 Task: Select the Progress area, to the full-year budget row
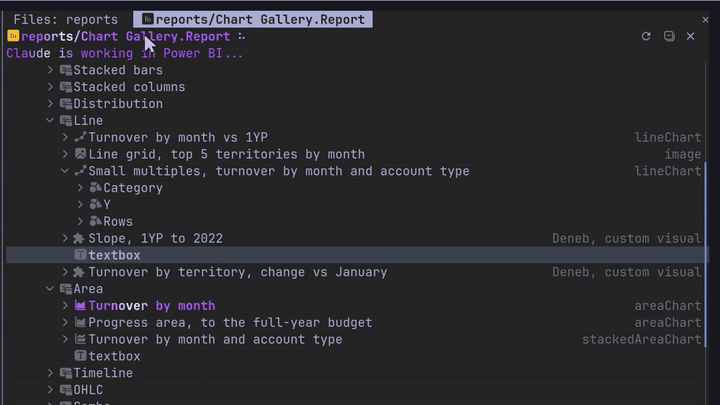355,322
